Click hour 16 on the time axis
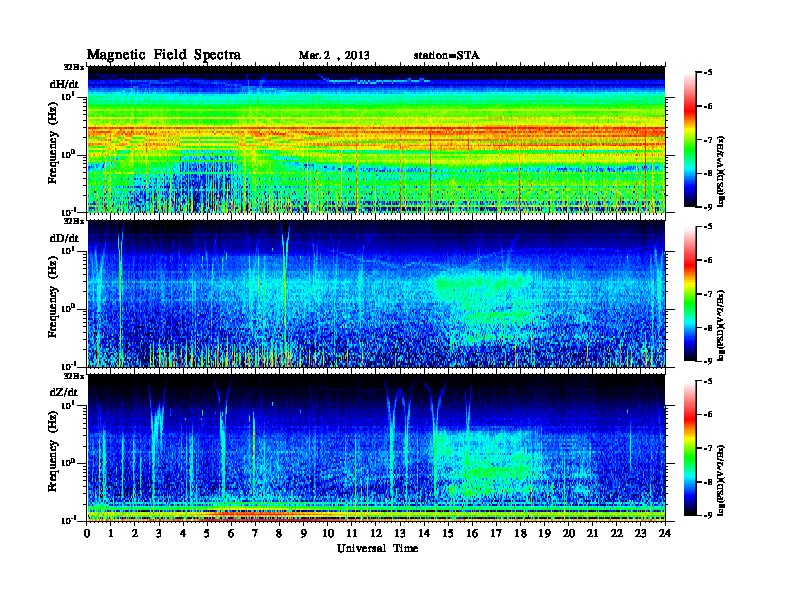 472,534
